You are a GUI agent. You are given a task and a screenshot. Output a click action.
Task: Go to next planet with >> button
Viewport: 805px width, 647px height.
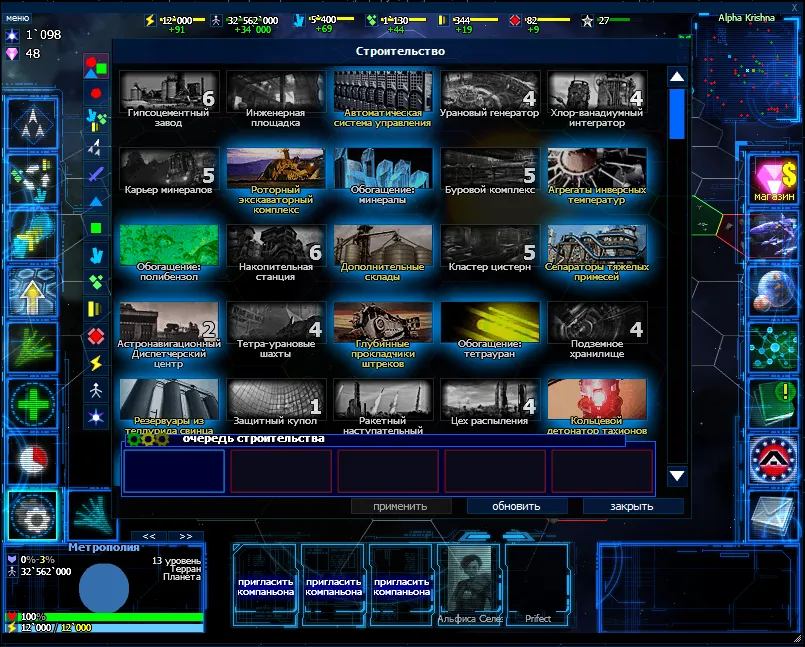pyautogui.click(x=185, y=536)
